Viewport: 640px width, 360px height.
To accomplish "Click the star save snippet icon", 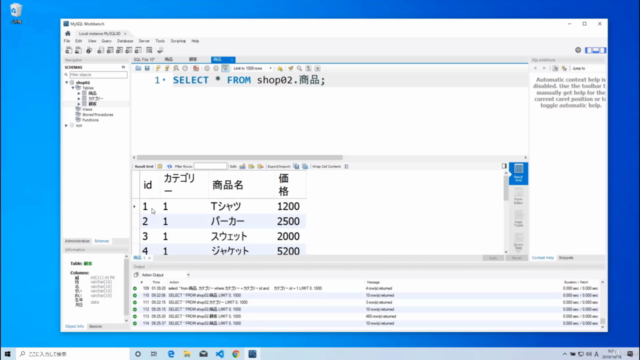I will click(x=280, y=68).
